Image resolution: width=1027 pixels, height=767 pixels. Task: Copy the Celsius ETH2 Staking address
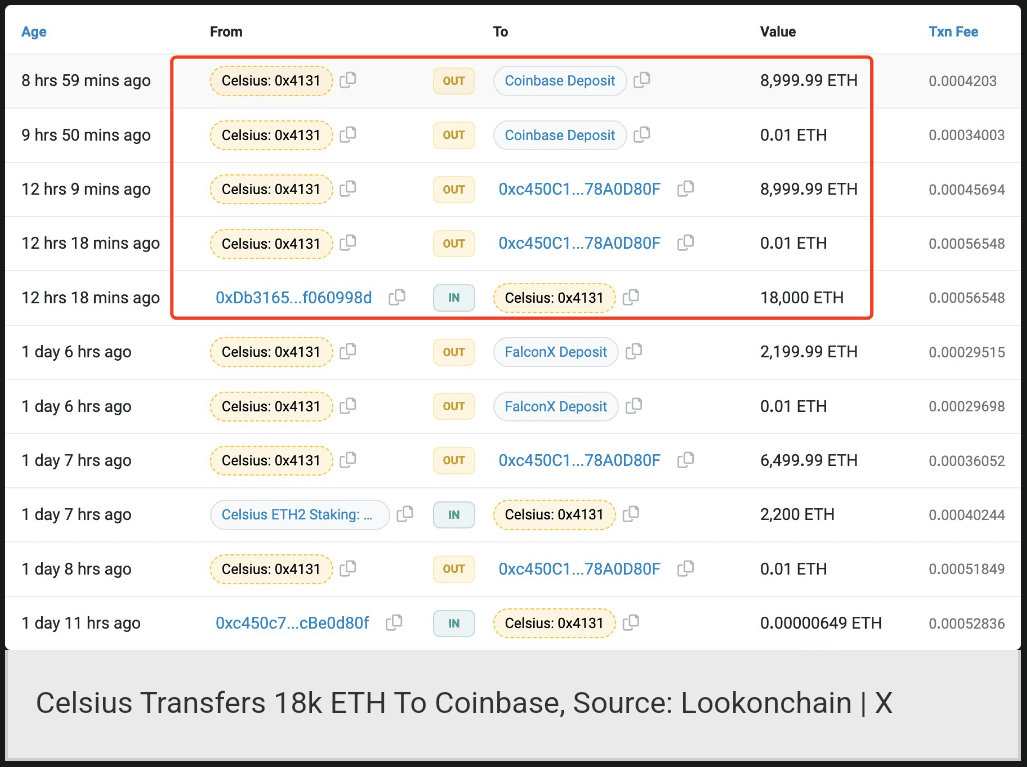click(x=405, y=514)
